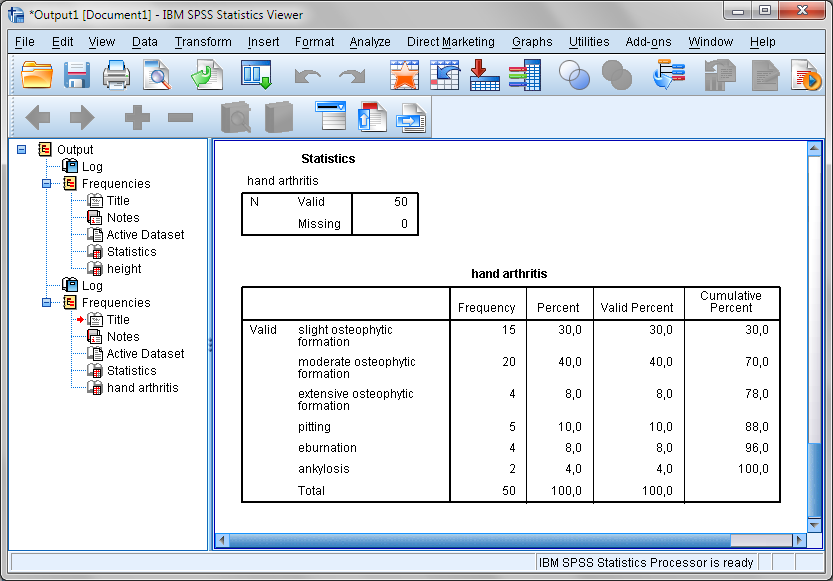Click the gray magnifier book Show icon
This screenshot has height=581, width=833.
point(235,117)
